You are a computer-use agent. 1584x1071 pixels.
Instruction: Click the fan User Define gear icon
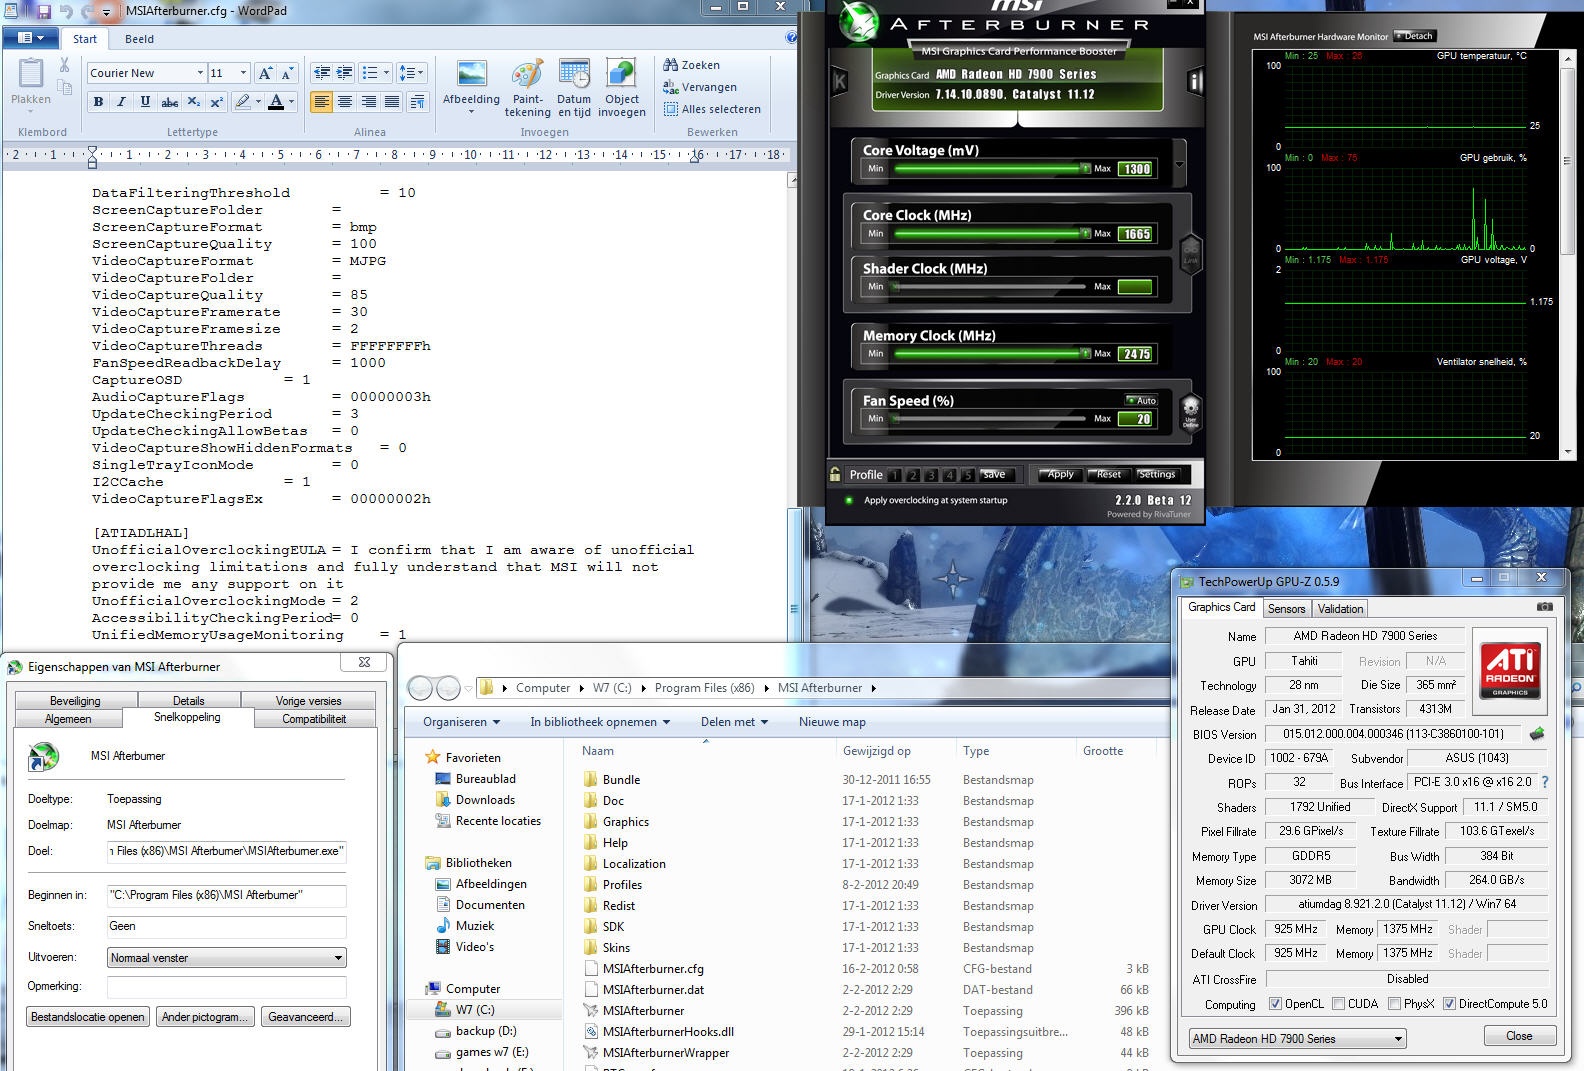click(x=1190, y=410)
